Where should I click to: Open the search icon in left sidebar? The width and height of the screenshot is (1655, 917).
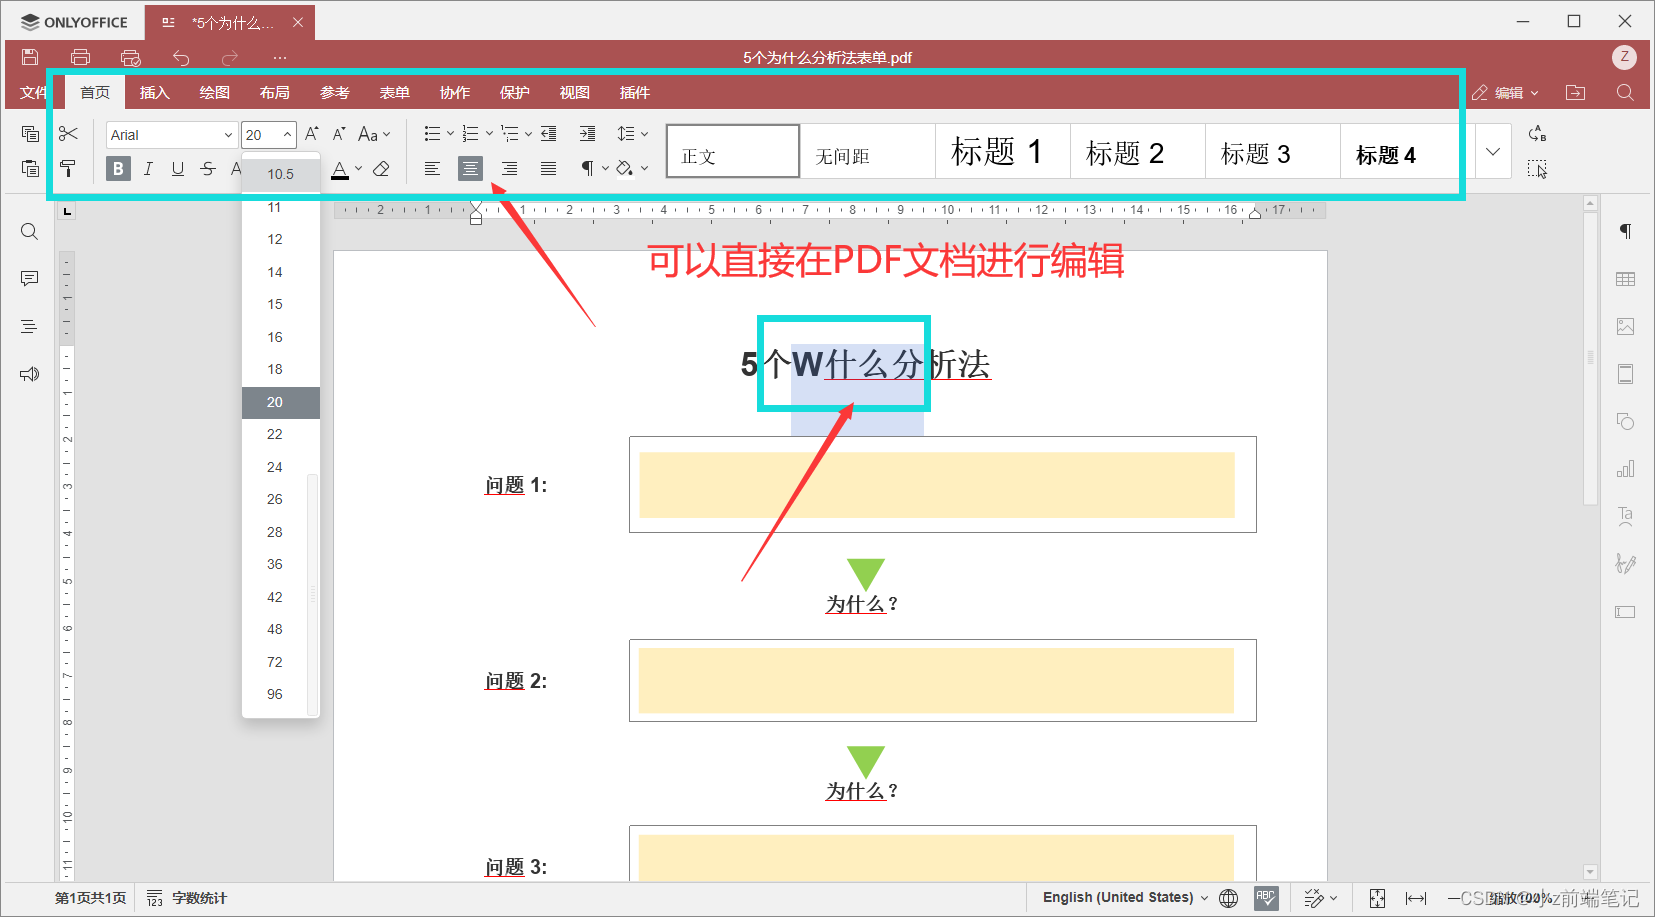30,232
